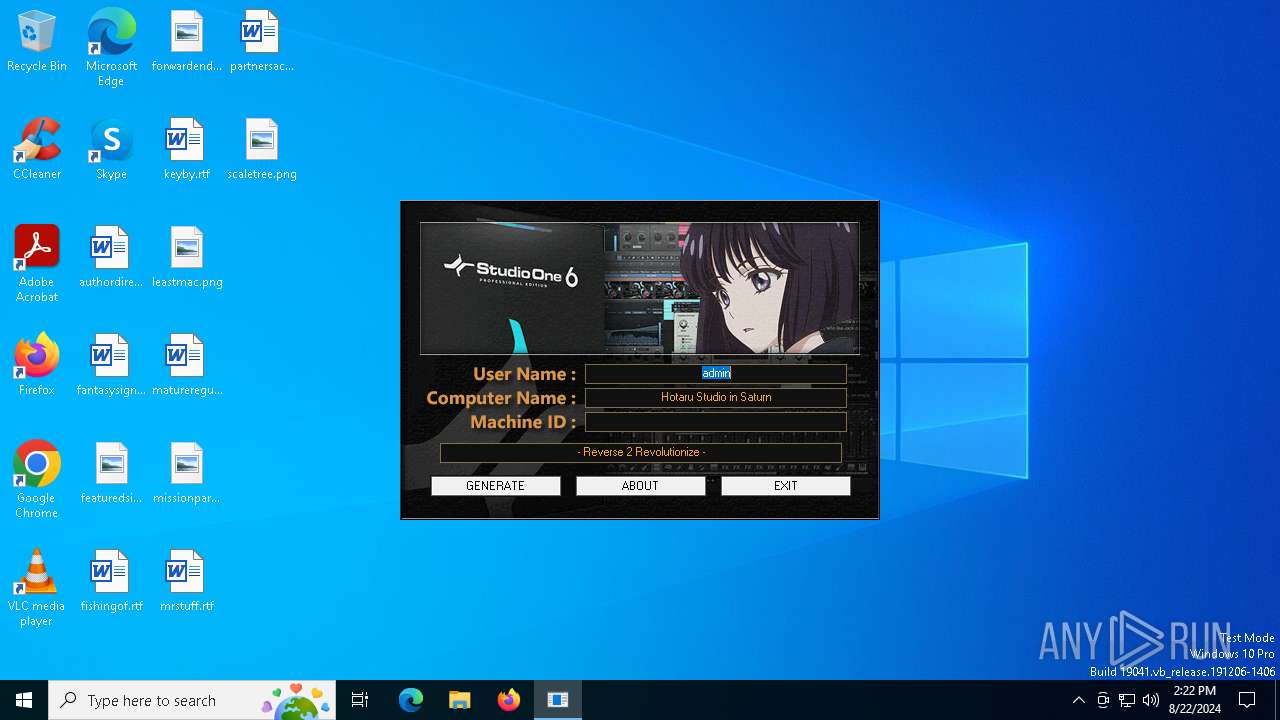Select the leastmac.png file icon

coord(187,258)
